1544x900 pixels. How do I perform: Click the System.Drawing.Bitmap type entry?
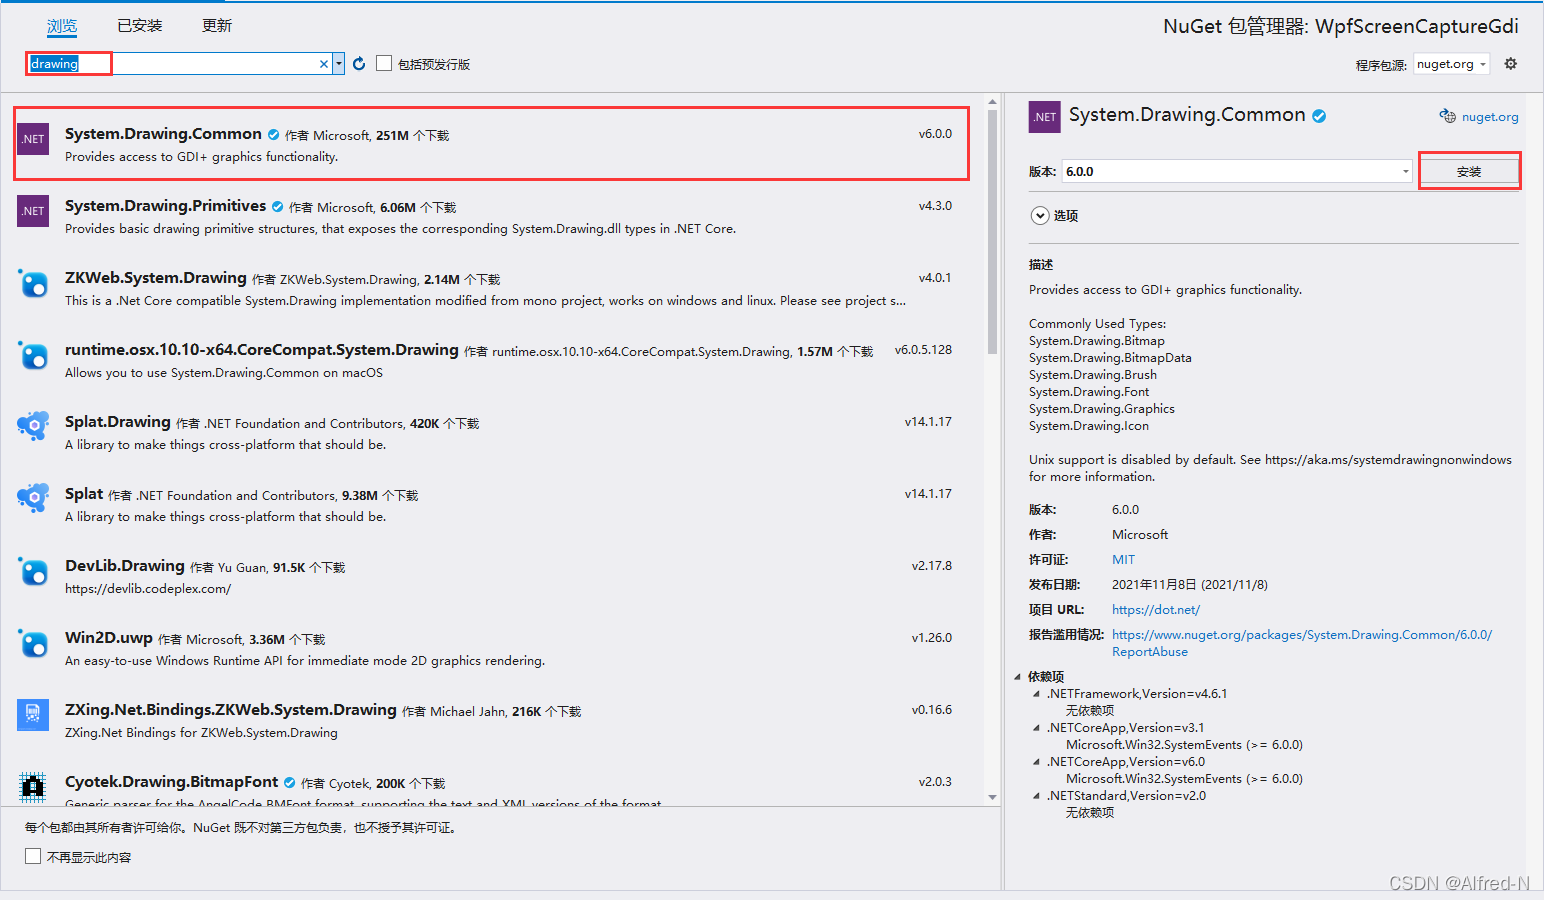tap(1097, 341)
